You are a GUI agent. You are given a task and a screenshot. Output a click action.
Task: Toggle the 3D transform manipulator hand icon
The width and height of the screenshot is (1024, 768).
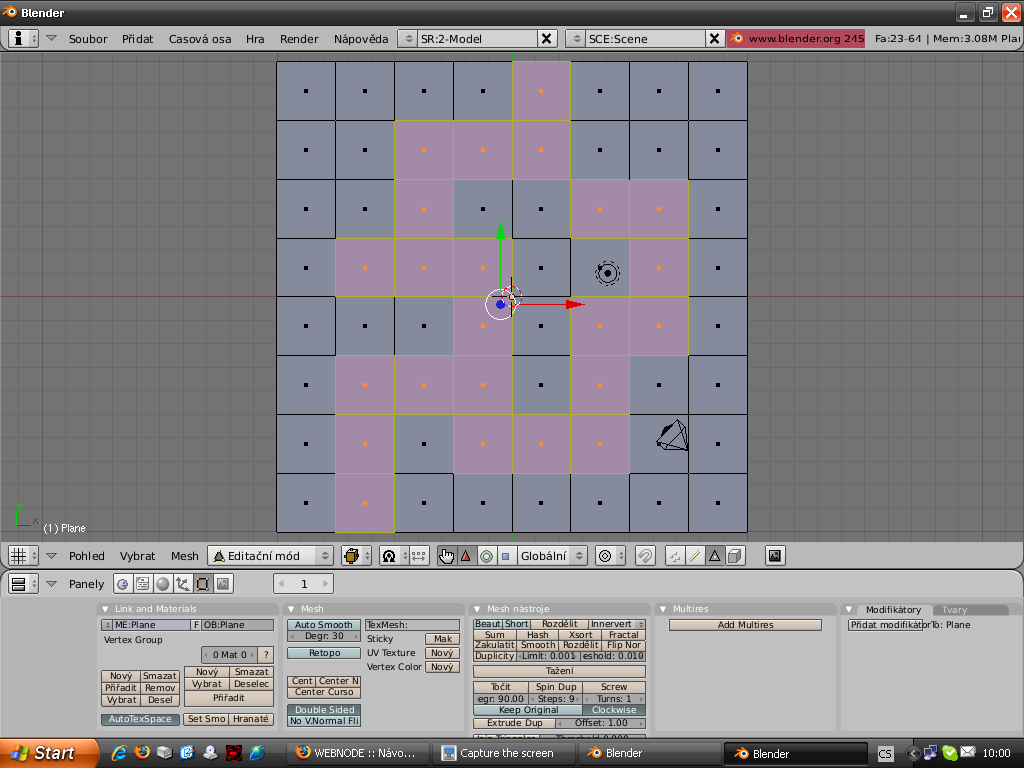coord(446,556)
